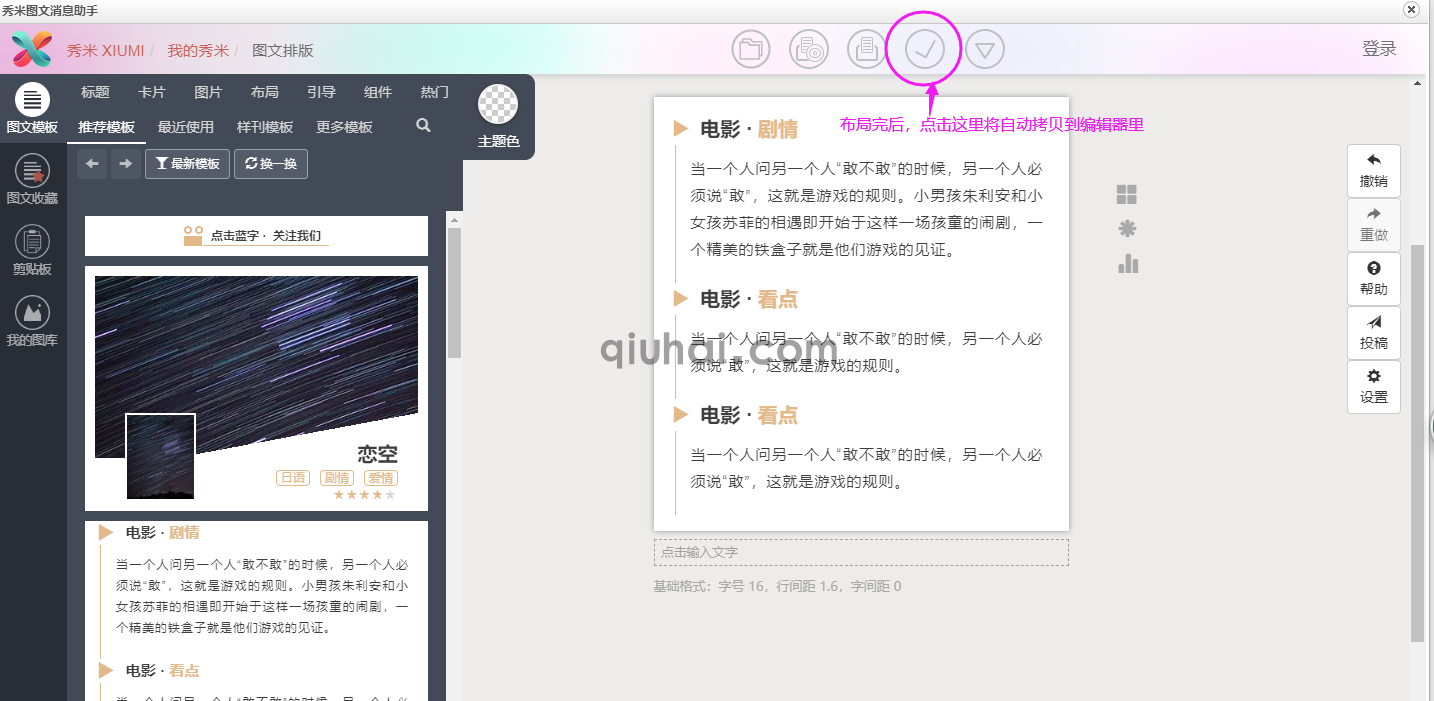Click the circled confirm checkmark to copy layout

(x=924, y=48)
